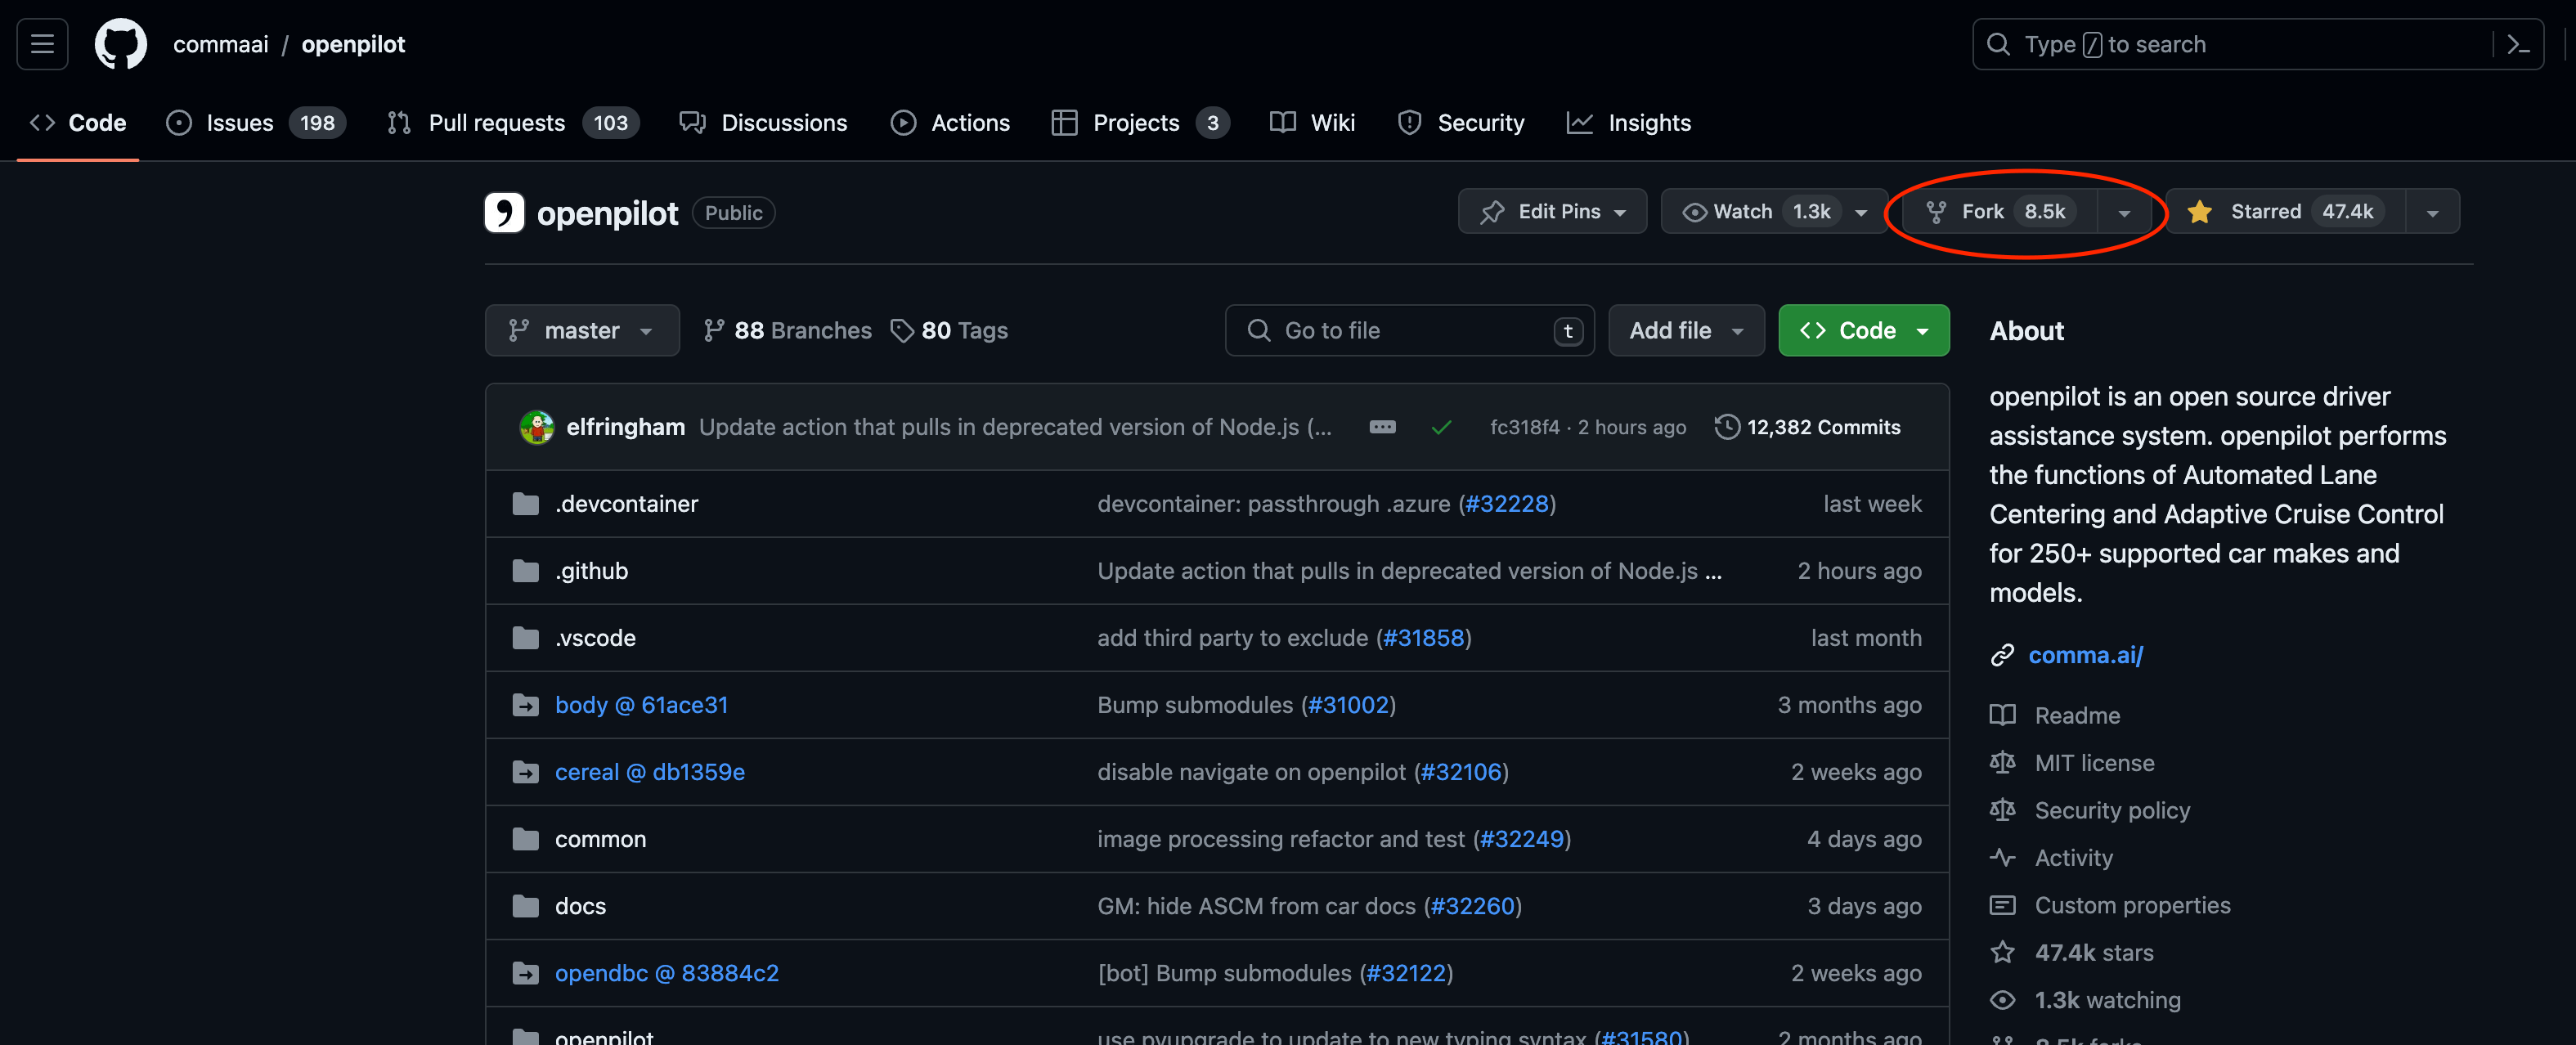Open the comma.ai/ website link

[2086, 655]
